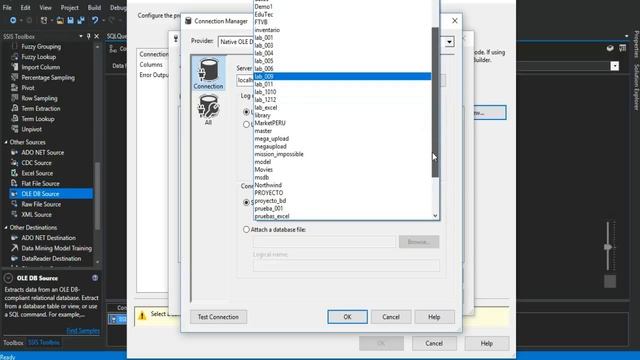
Task: Switch to the Toolbox bottom tab
Action: pos(13,342)
